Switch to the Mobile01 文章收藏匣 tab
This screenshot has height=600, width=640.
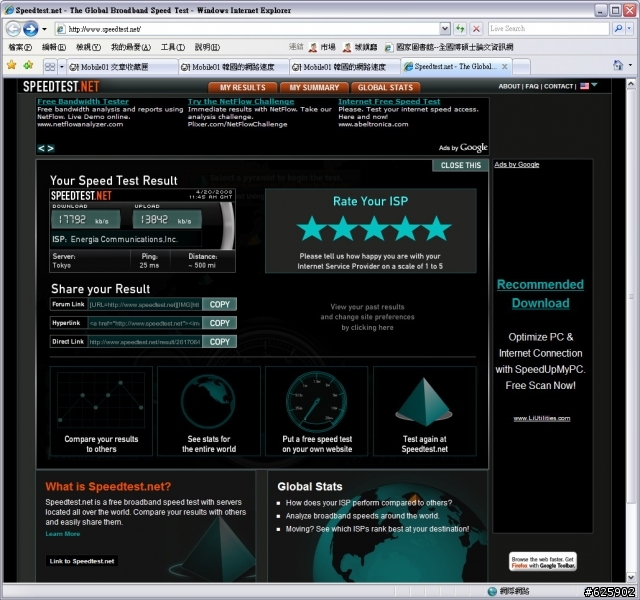point(122,67)
